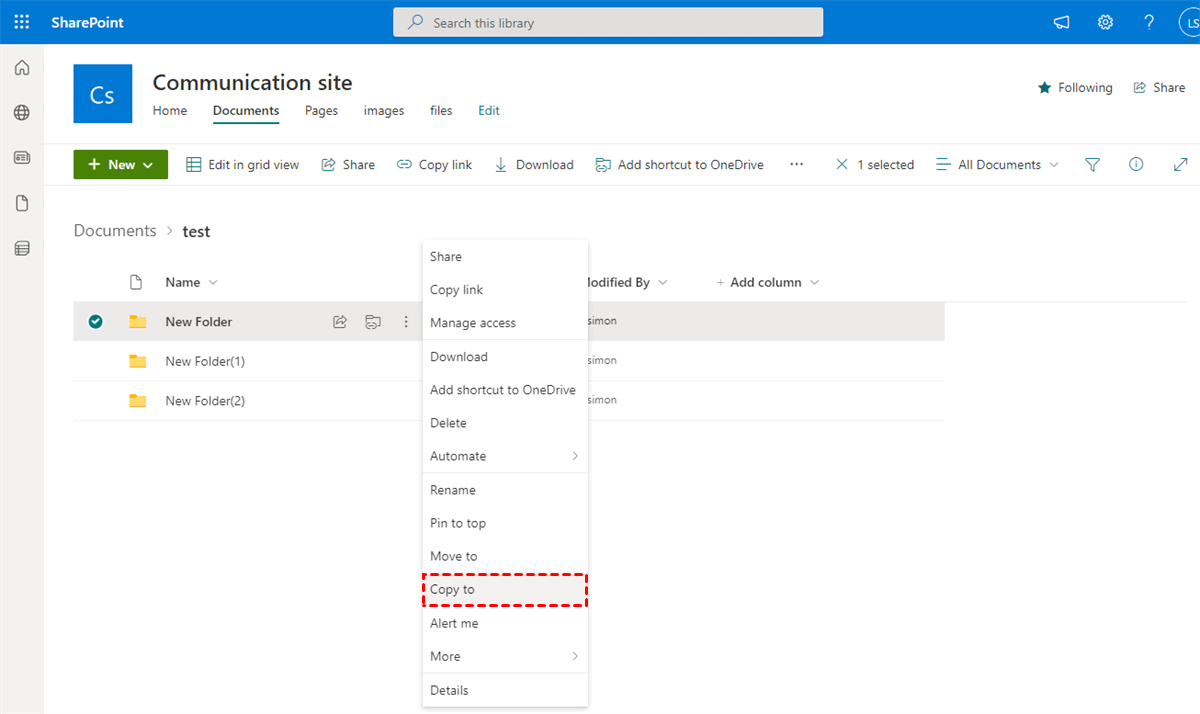Expand the Automate submenu
This screenshot has height=714, width=1200.
pos(504,456)
